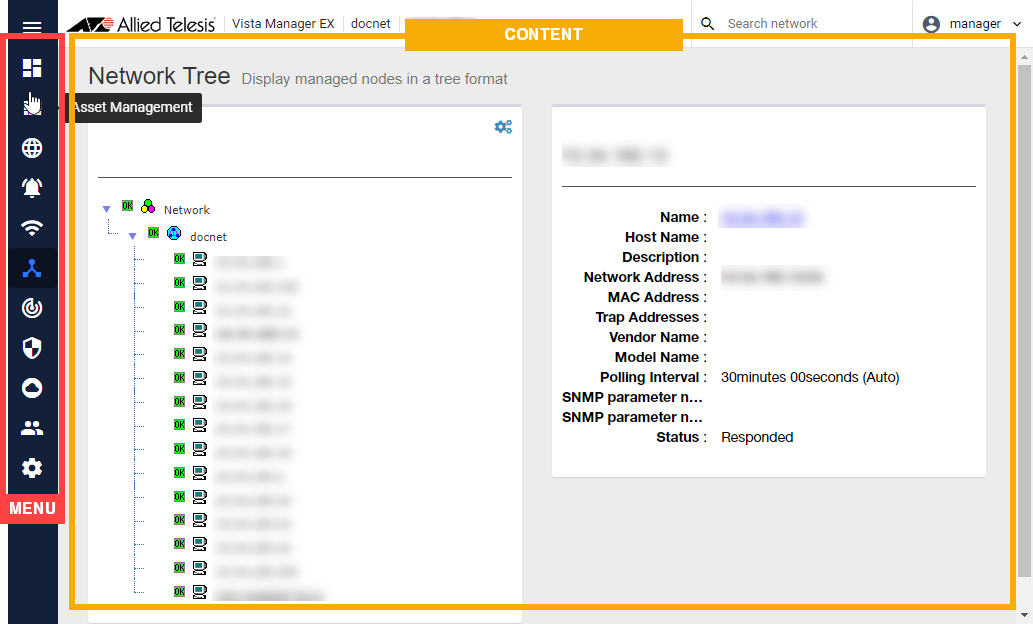Click the tree settings gears icon
The width and height of the screenshot is (1033, 624).
point(503,127)
